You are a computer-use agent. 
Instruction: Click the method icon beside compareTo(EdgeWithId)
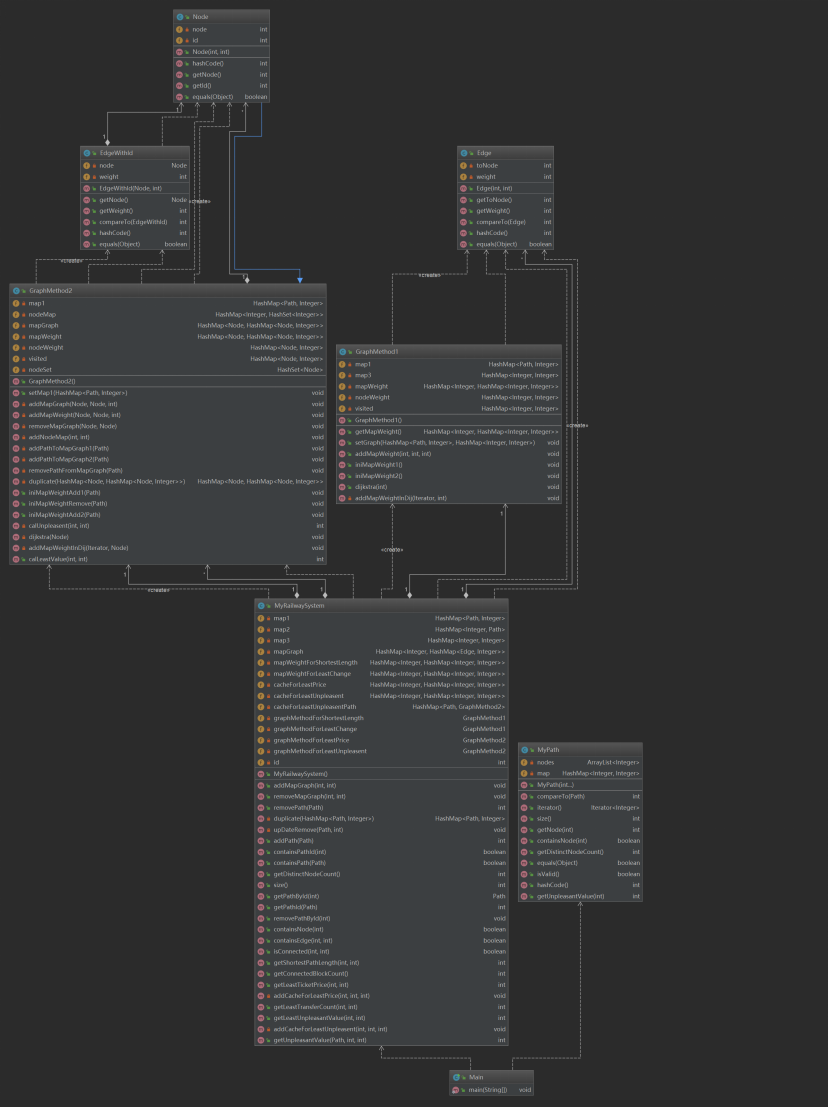(87, 222)
